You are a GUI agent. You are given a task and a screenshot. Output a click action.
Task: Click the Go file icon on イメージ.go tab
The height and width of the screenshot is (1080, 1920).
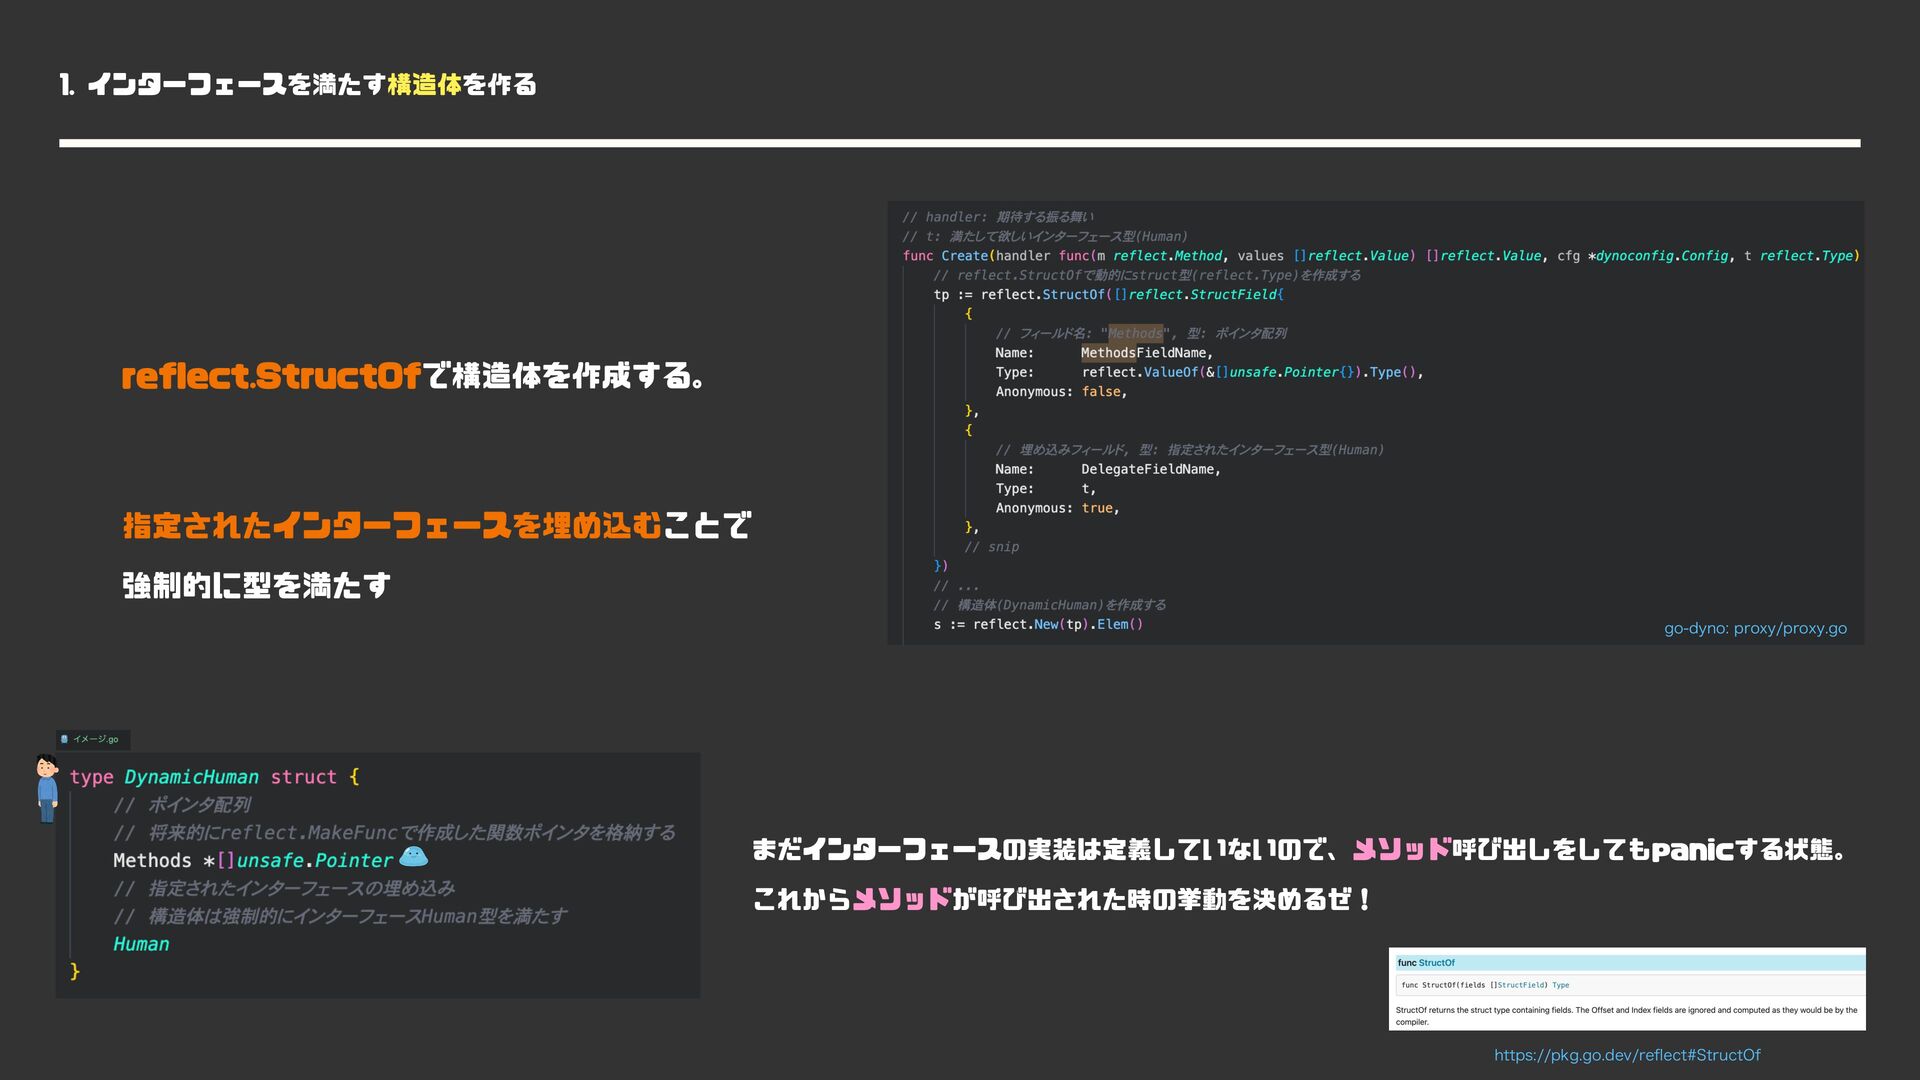coord(64,739)
